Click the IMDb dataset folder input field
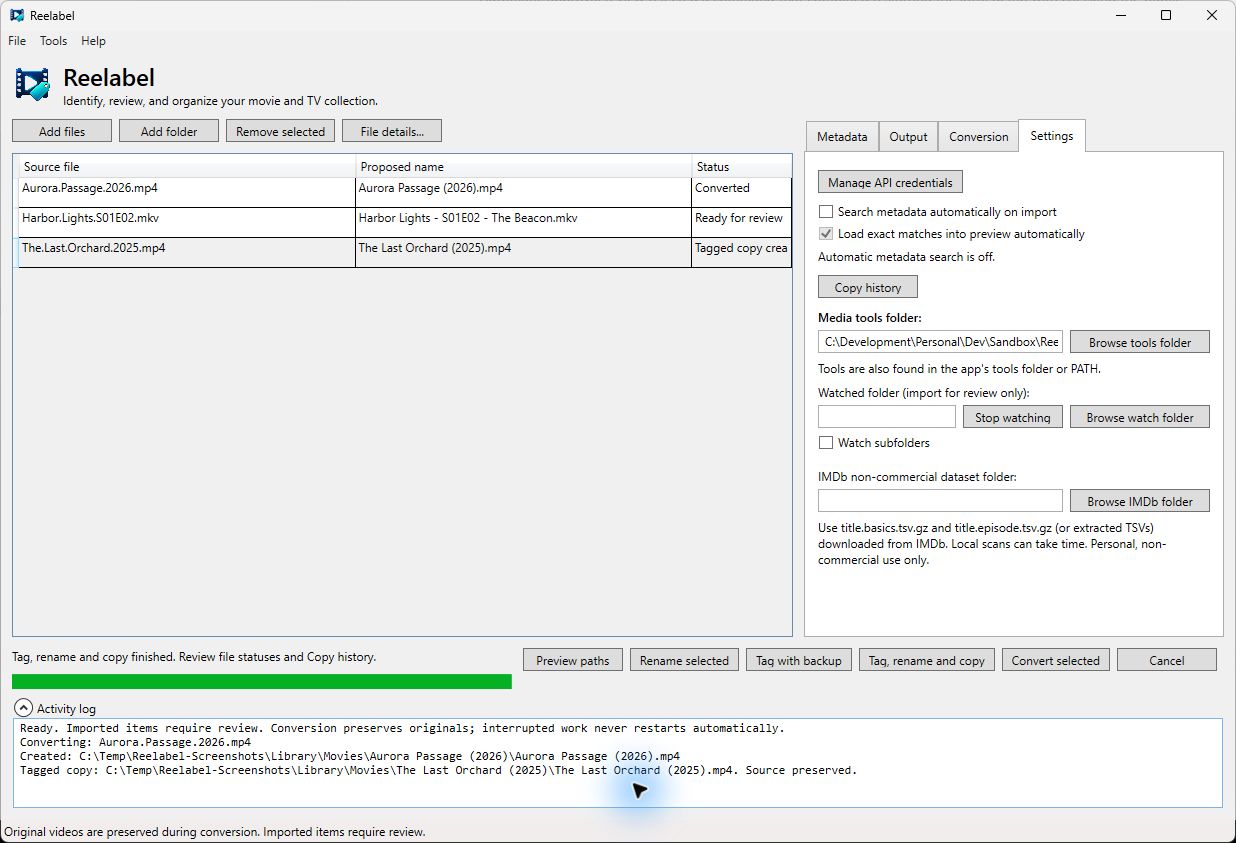Image resolution: width=1236 pixels, height=843 pixels. (x=940, y=501)
